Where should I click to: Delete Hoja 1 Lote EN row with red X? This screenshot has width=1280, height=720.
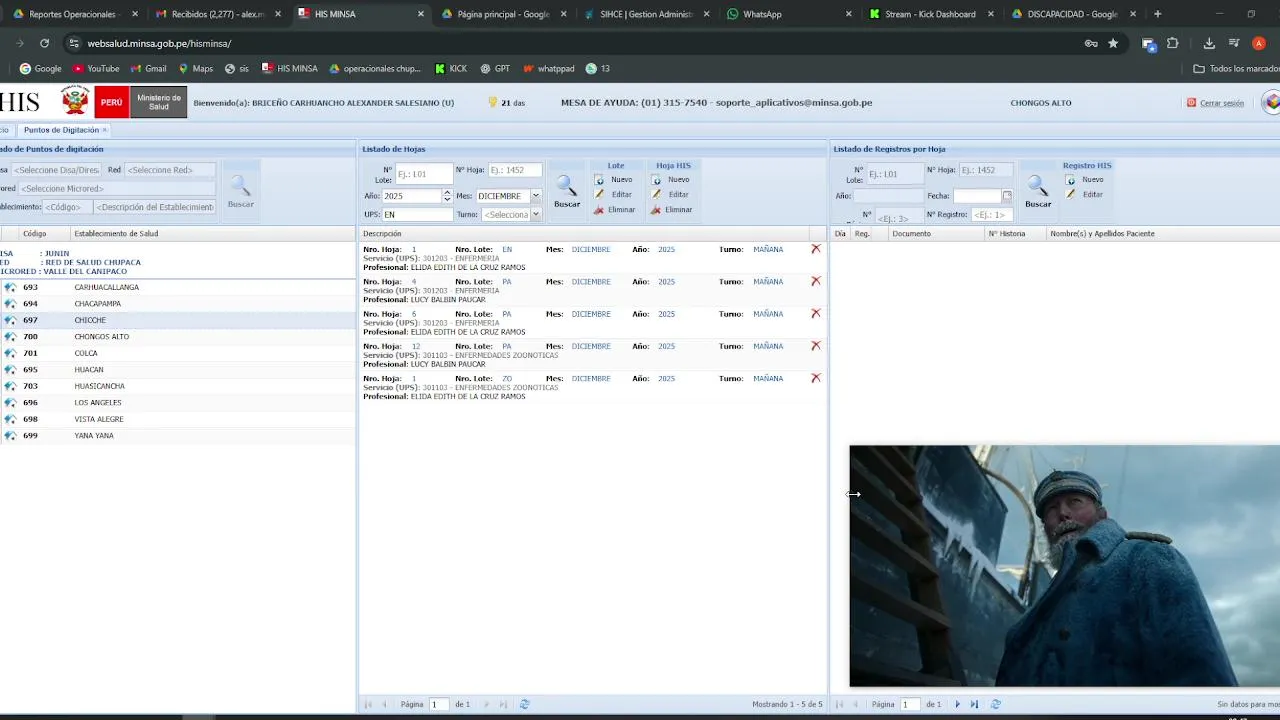(816, 249)
